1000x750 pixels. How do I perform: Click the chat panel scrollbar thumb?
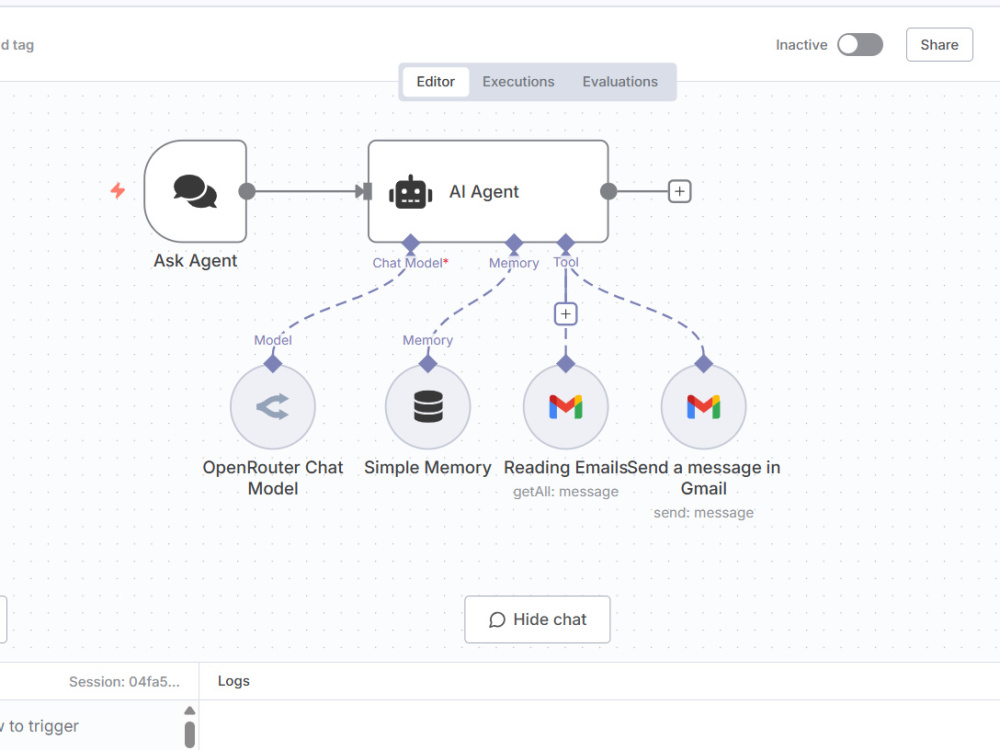click(189, 734)
